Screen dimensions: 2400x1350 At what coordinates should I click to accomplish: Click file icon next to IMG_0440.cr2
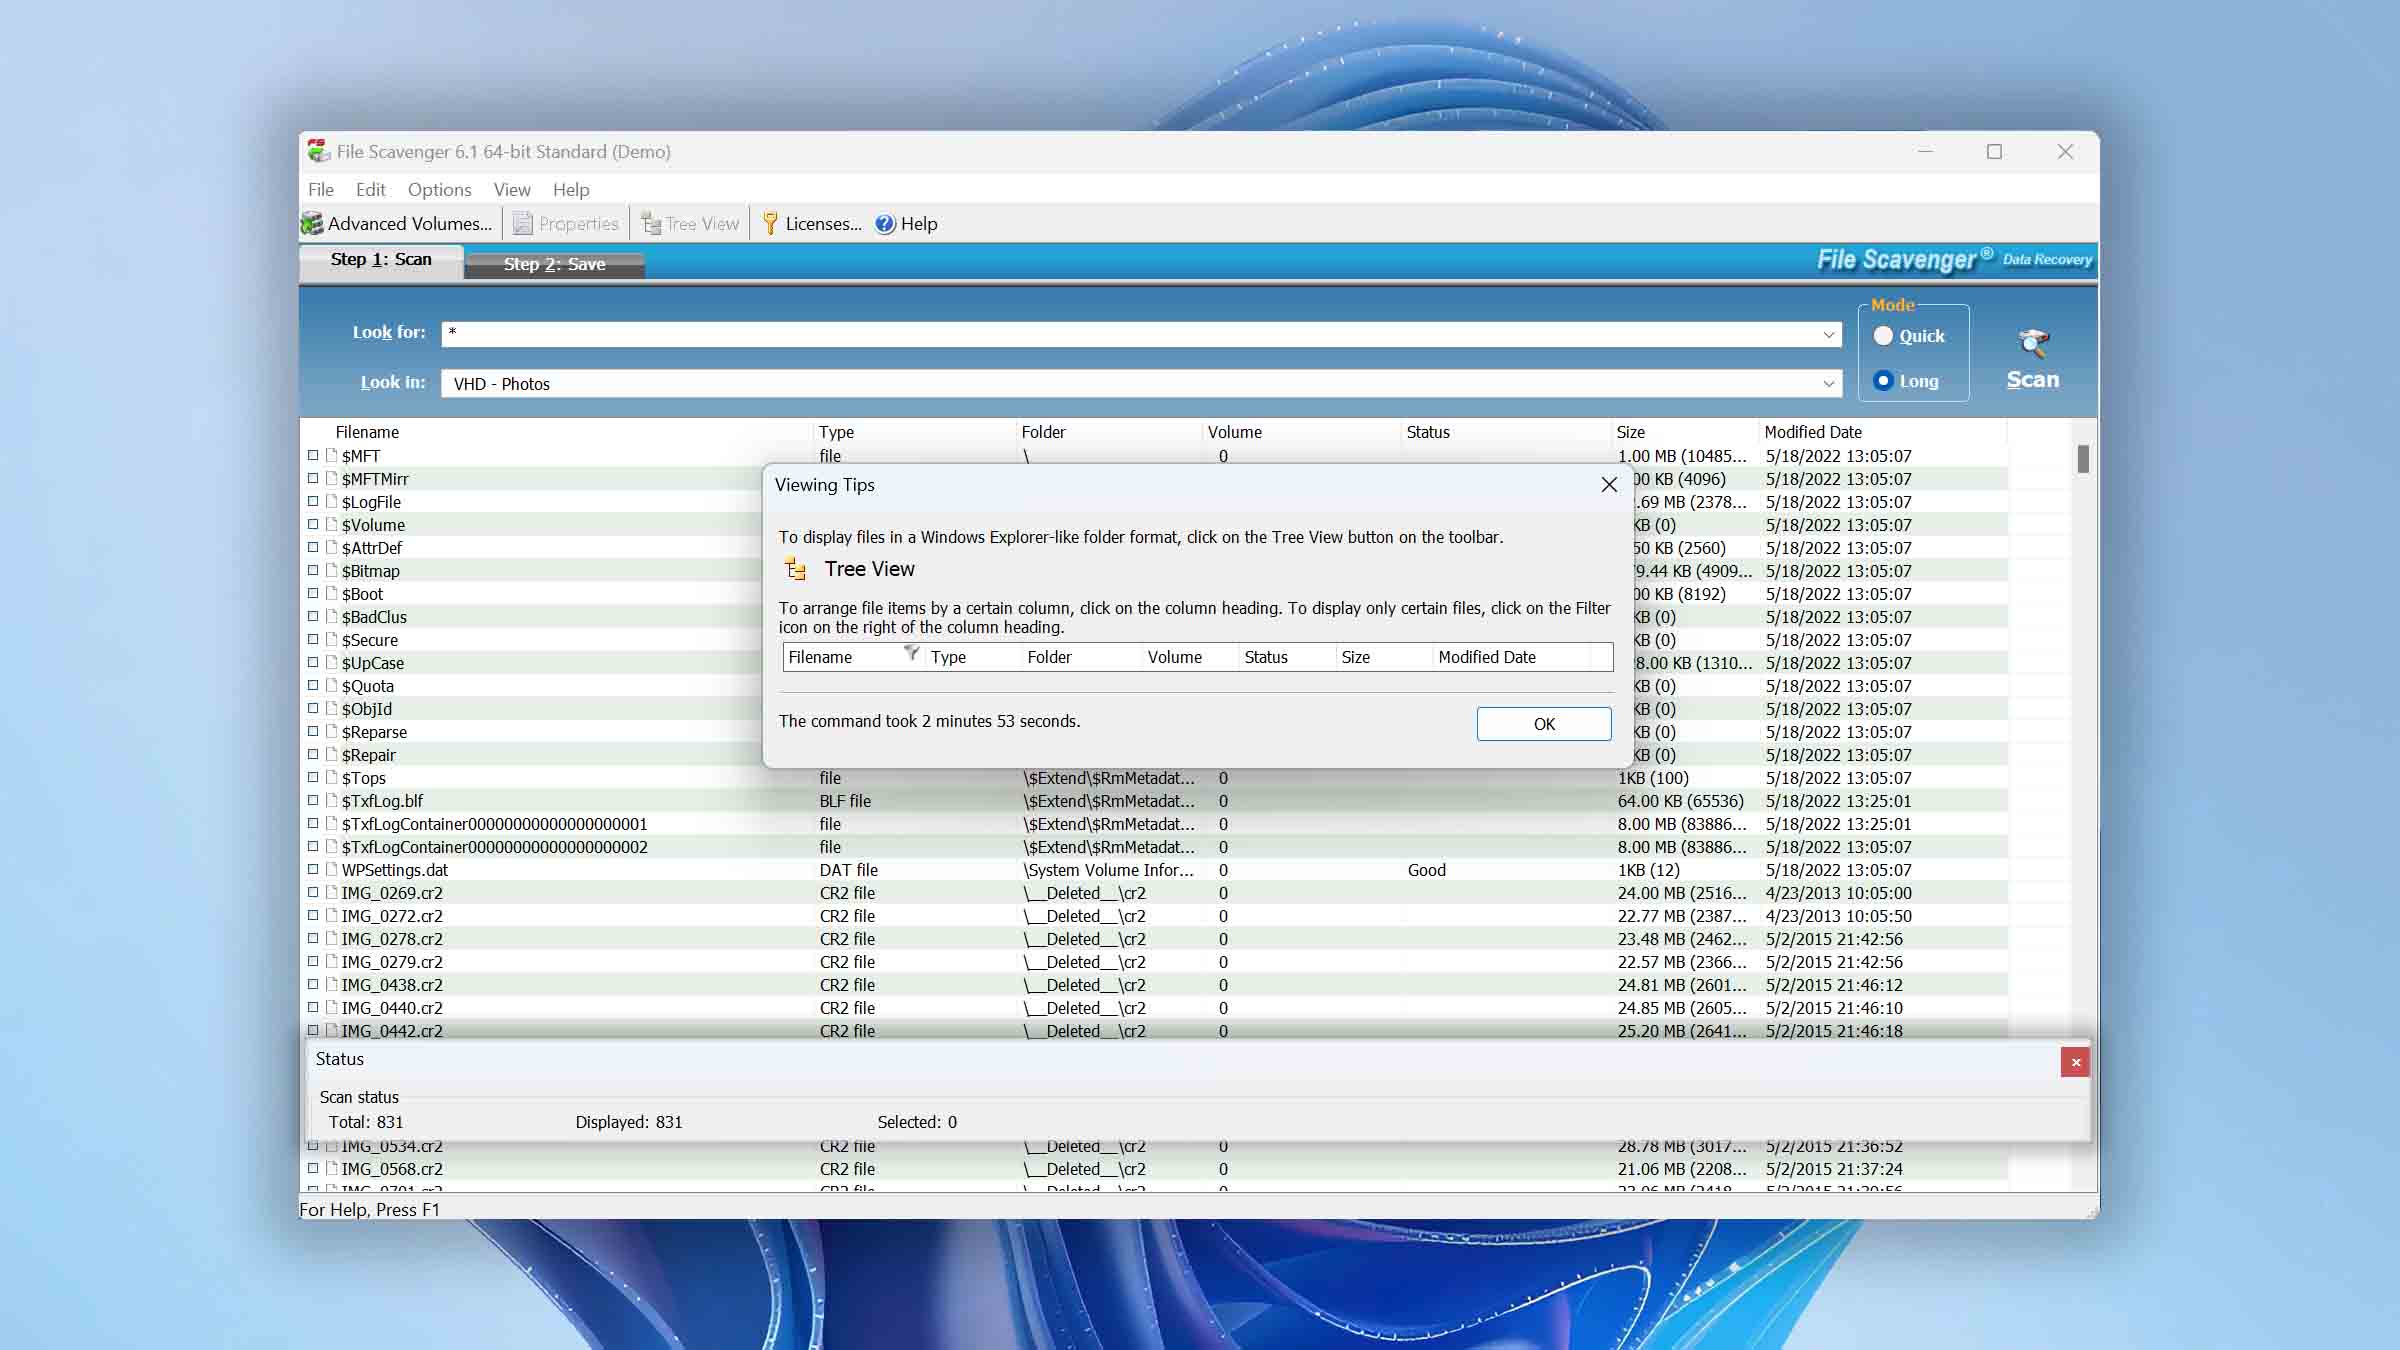click(331, 1008)
